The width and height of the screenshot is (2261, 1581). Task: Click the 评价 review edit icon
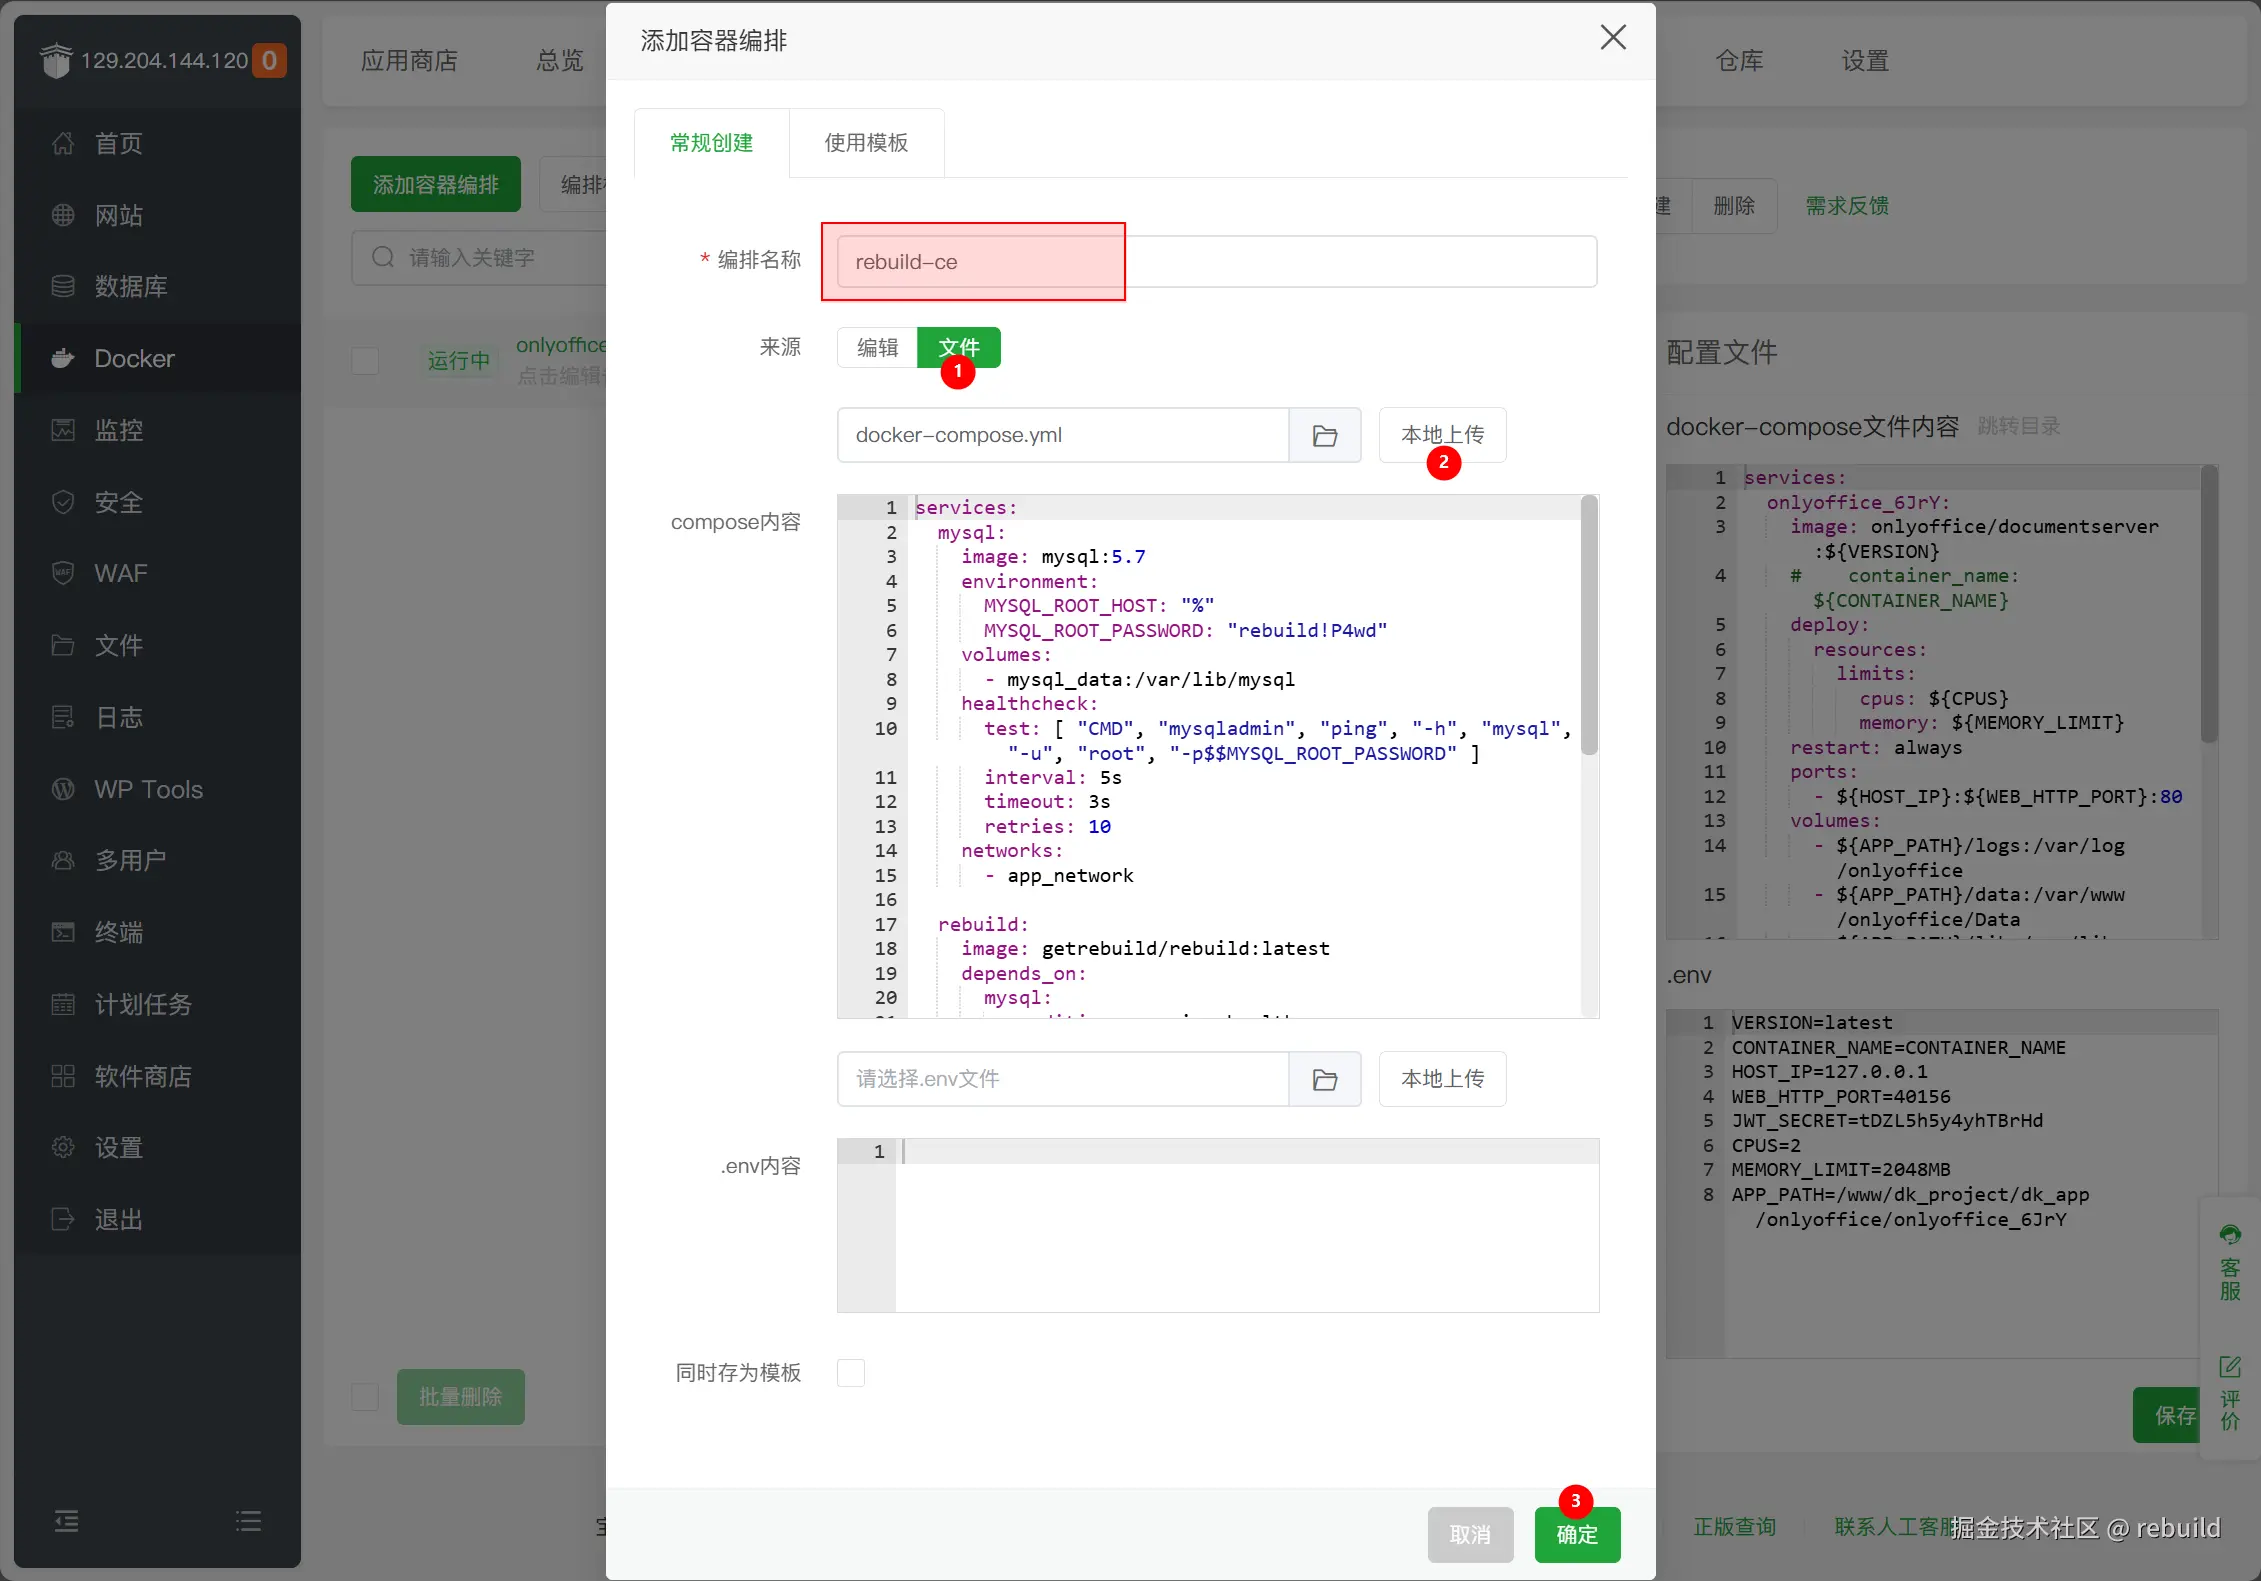click(2229, 1366)
